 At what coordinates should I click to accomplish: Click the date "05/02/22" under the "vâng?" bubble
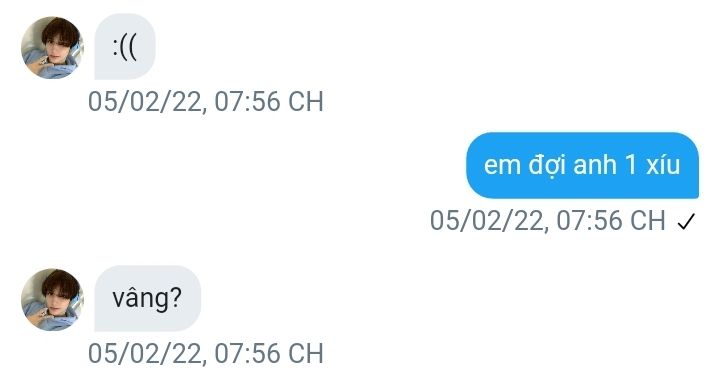144,353
